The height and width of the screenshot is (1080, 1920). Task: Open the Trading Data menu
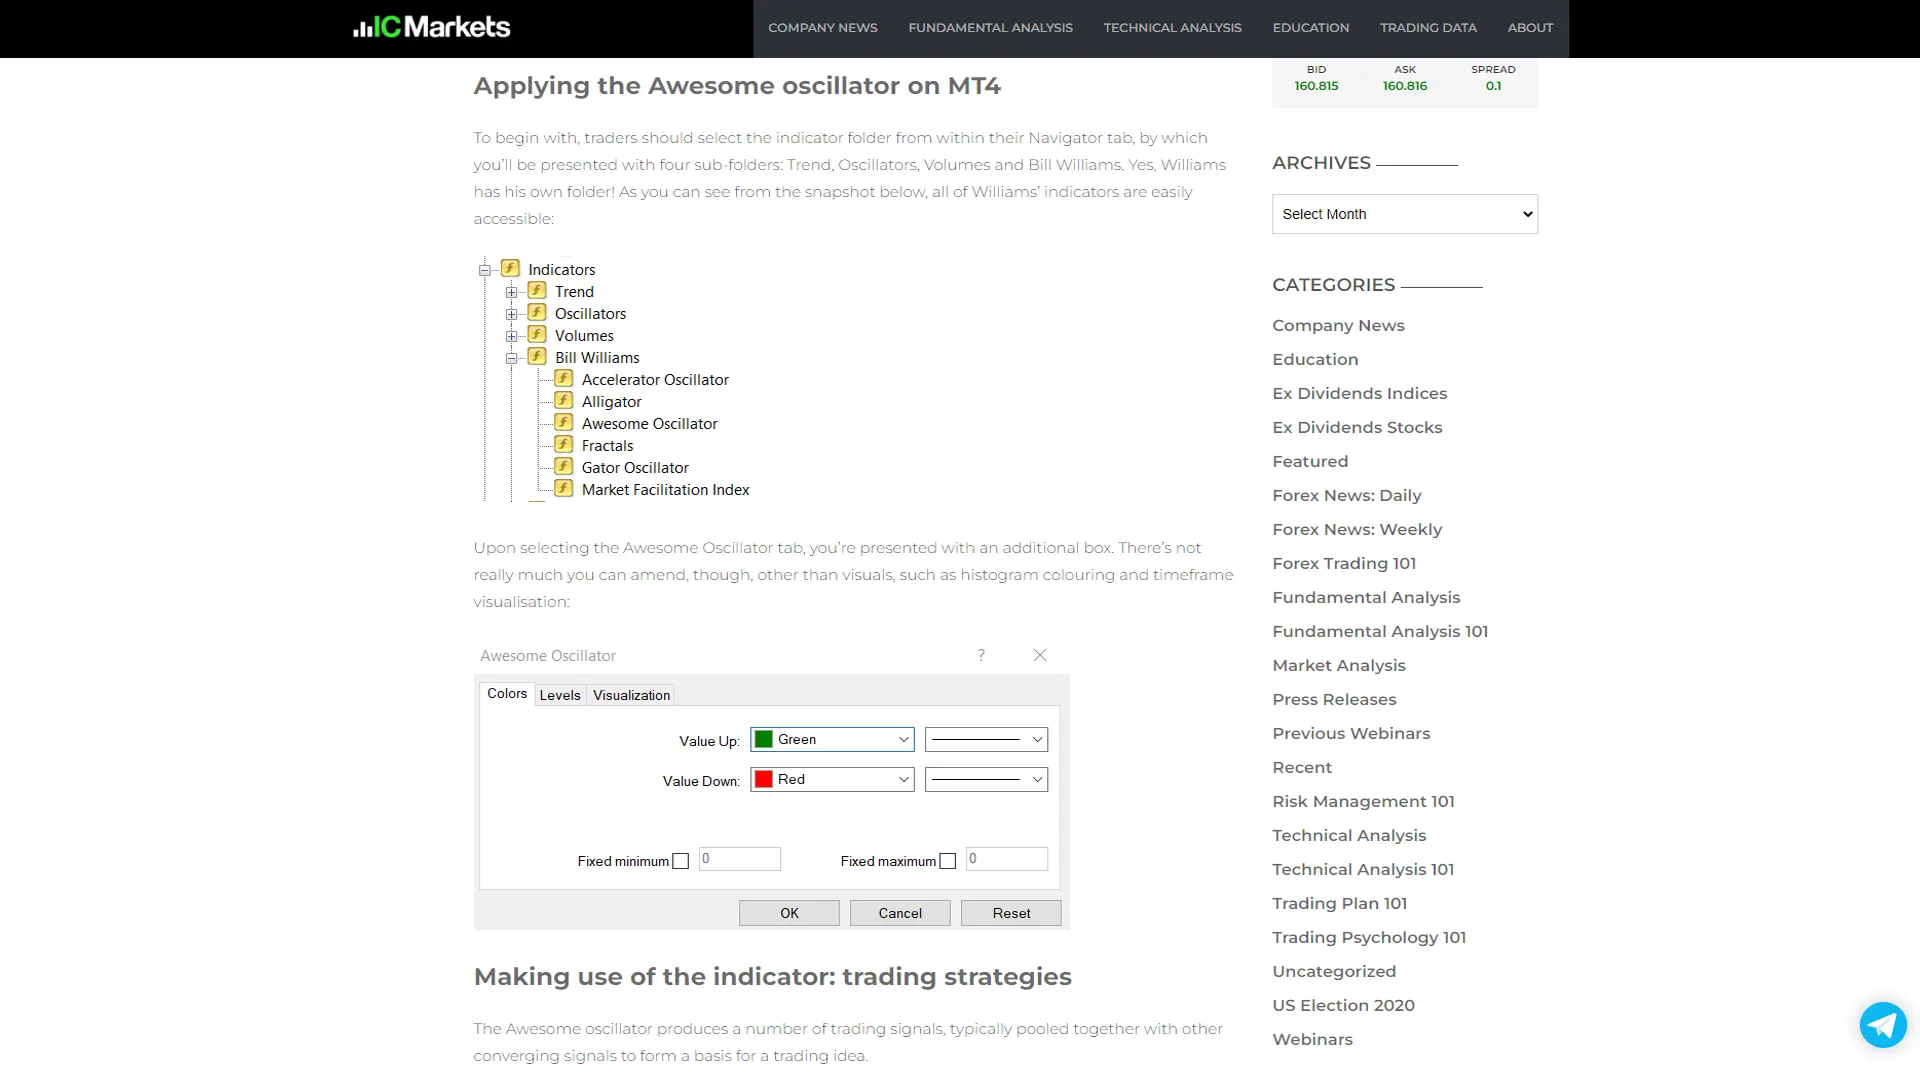(1428, 28)
